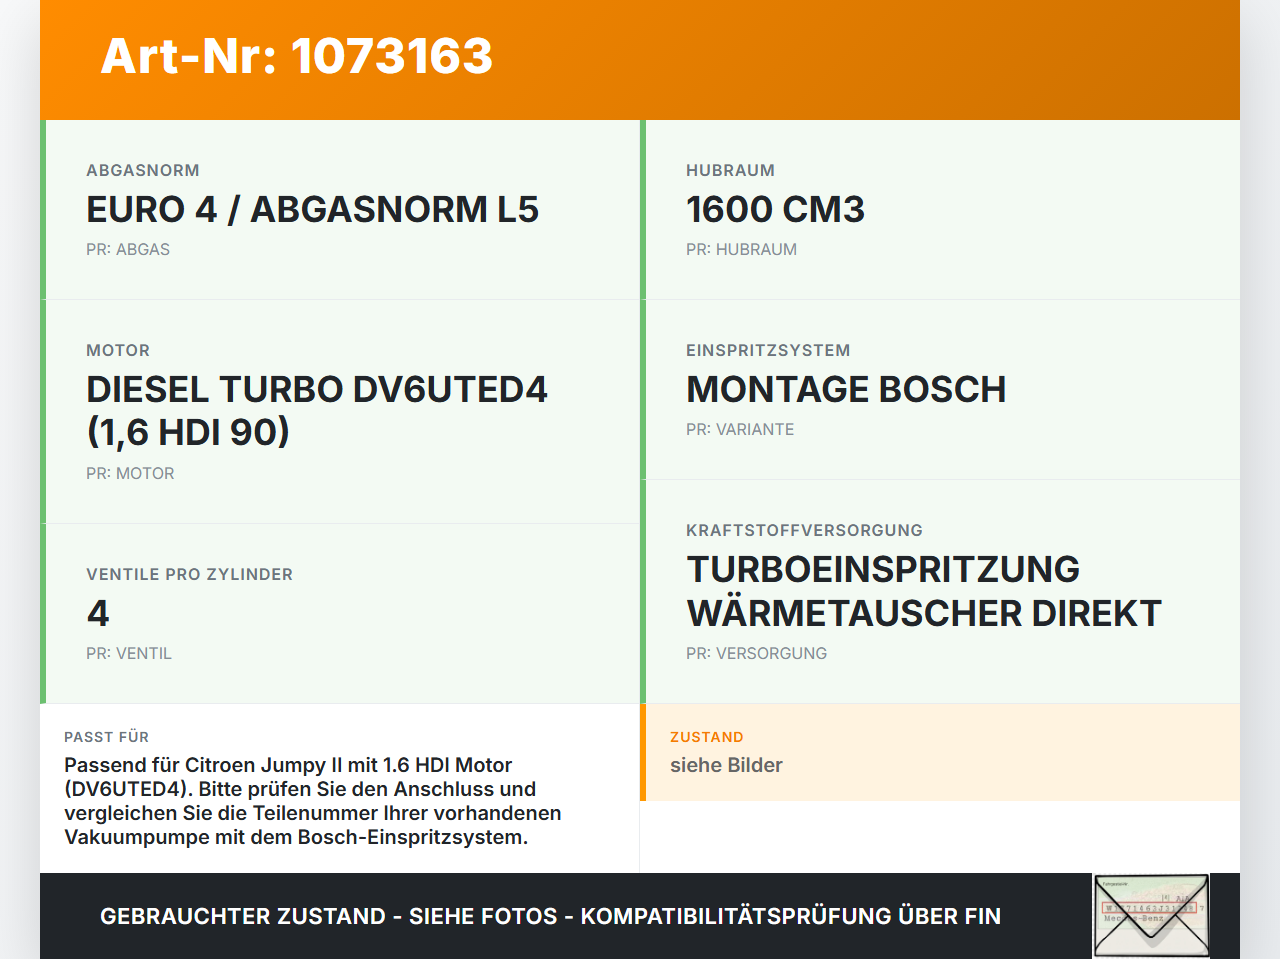Image resolution: width=1280 pixels, height=959 pixels.
Task: Click the '1600 CM3' Hubraum value
Action: coord(775,209)
